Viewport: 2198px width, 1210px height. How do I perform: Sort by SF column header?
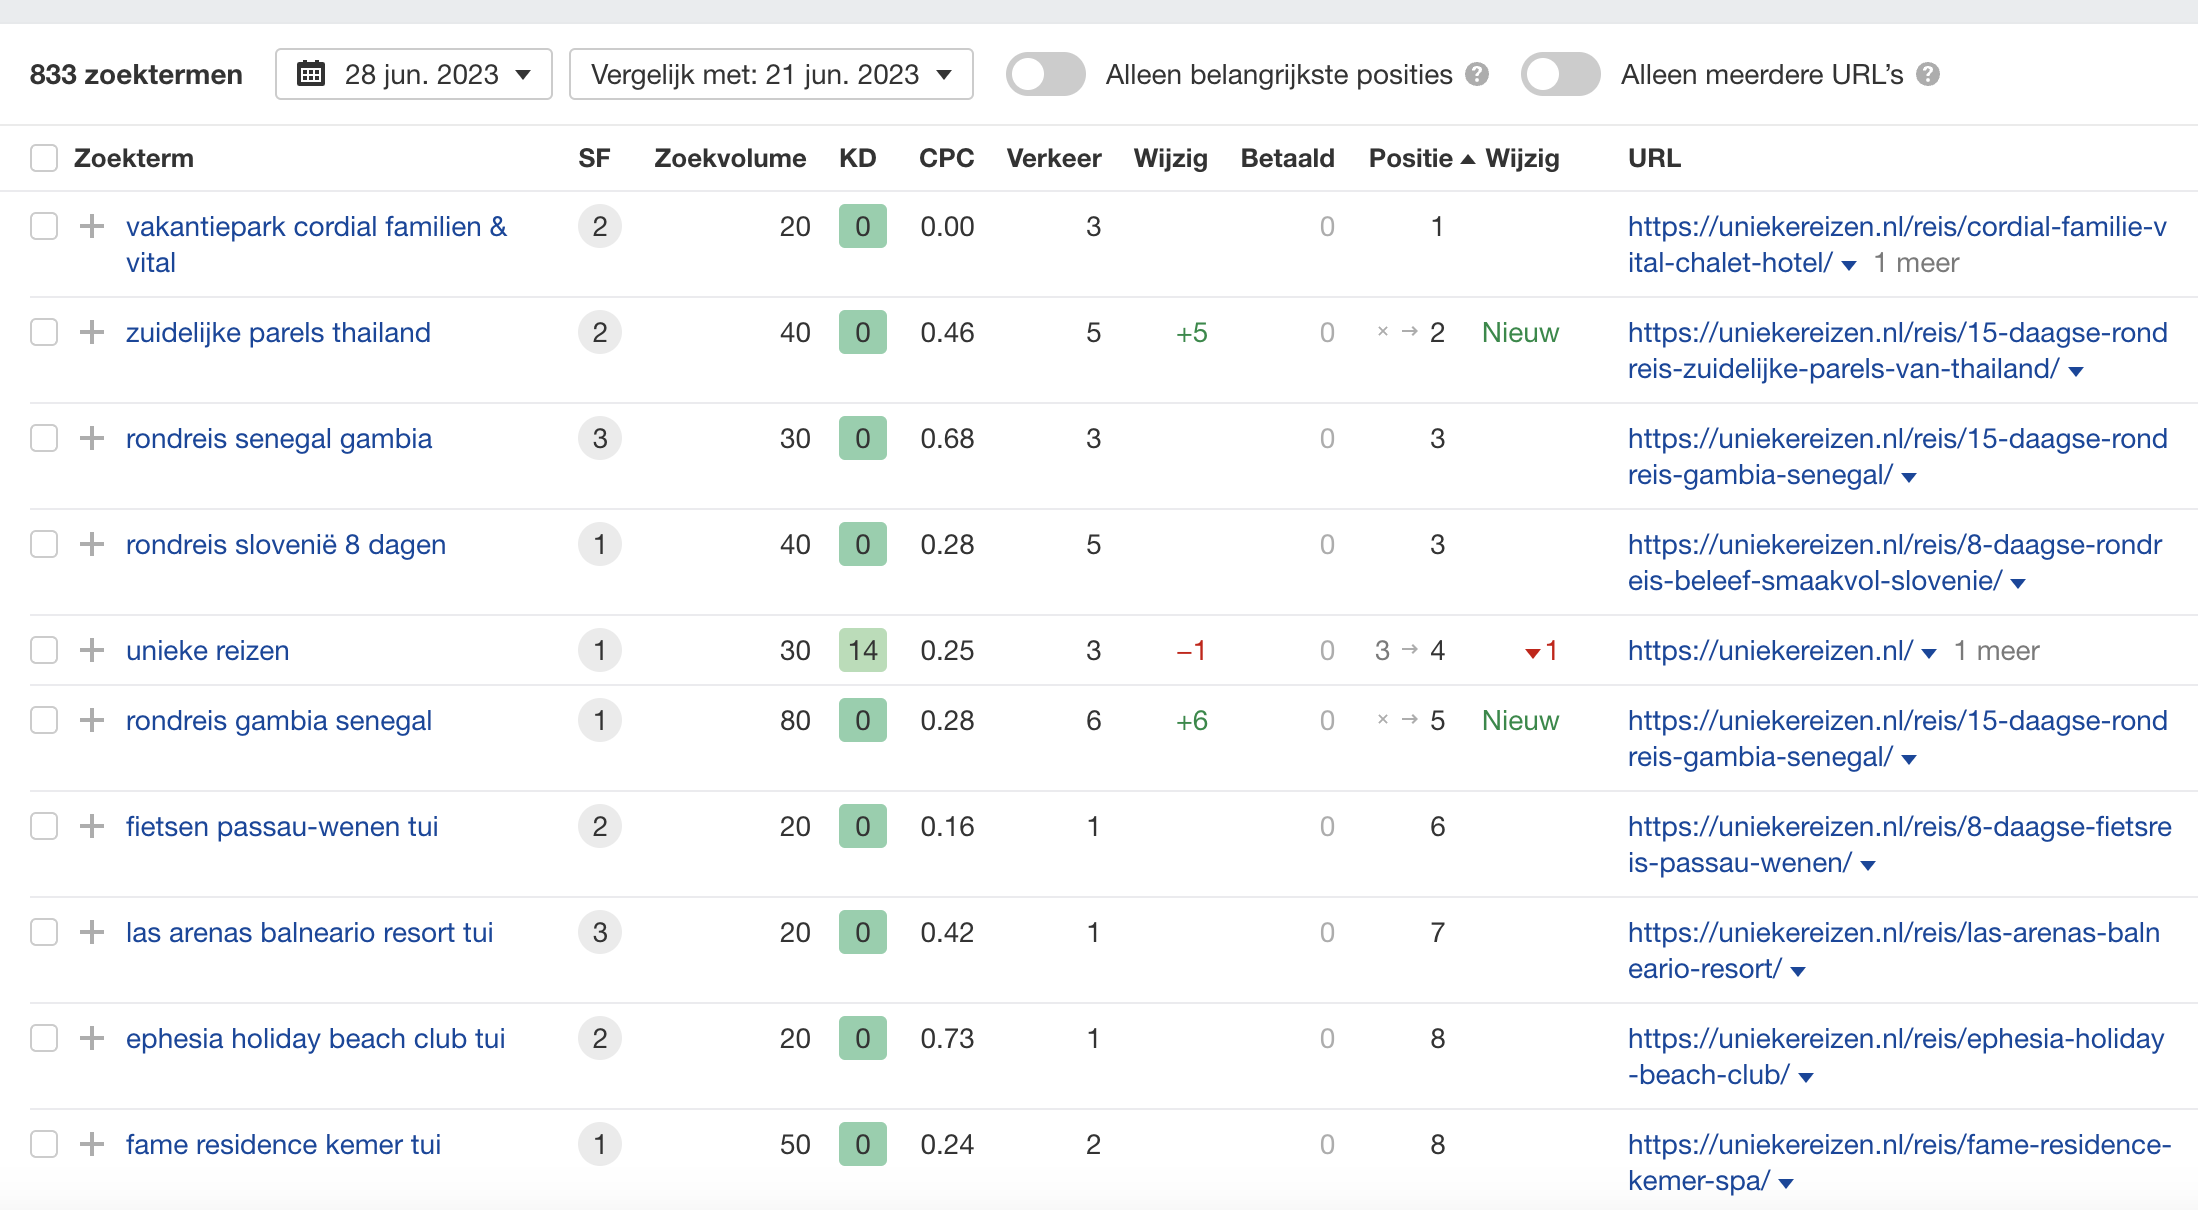click(594, 158)
